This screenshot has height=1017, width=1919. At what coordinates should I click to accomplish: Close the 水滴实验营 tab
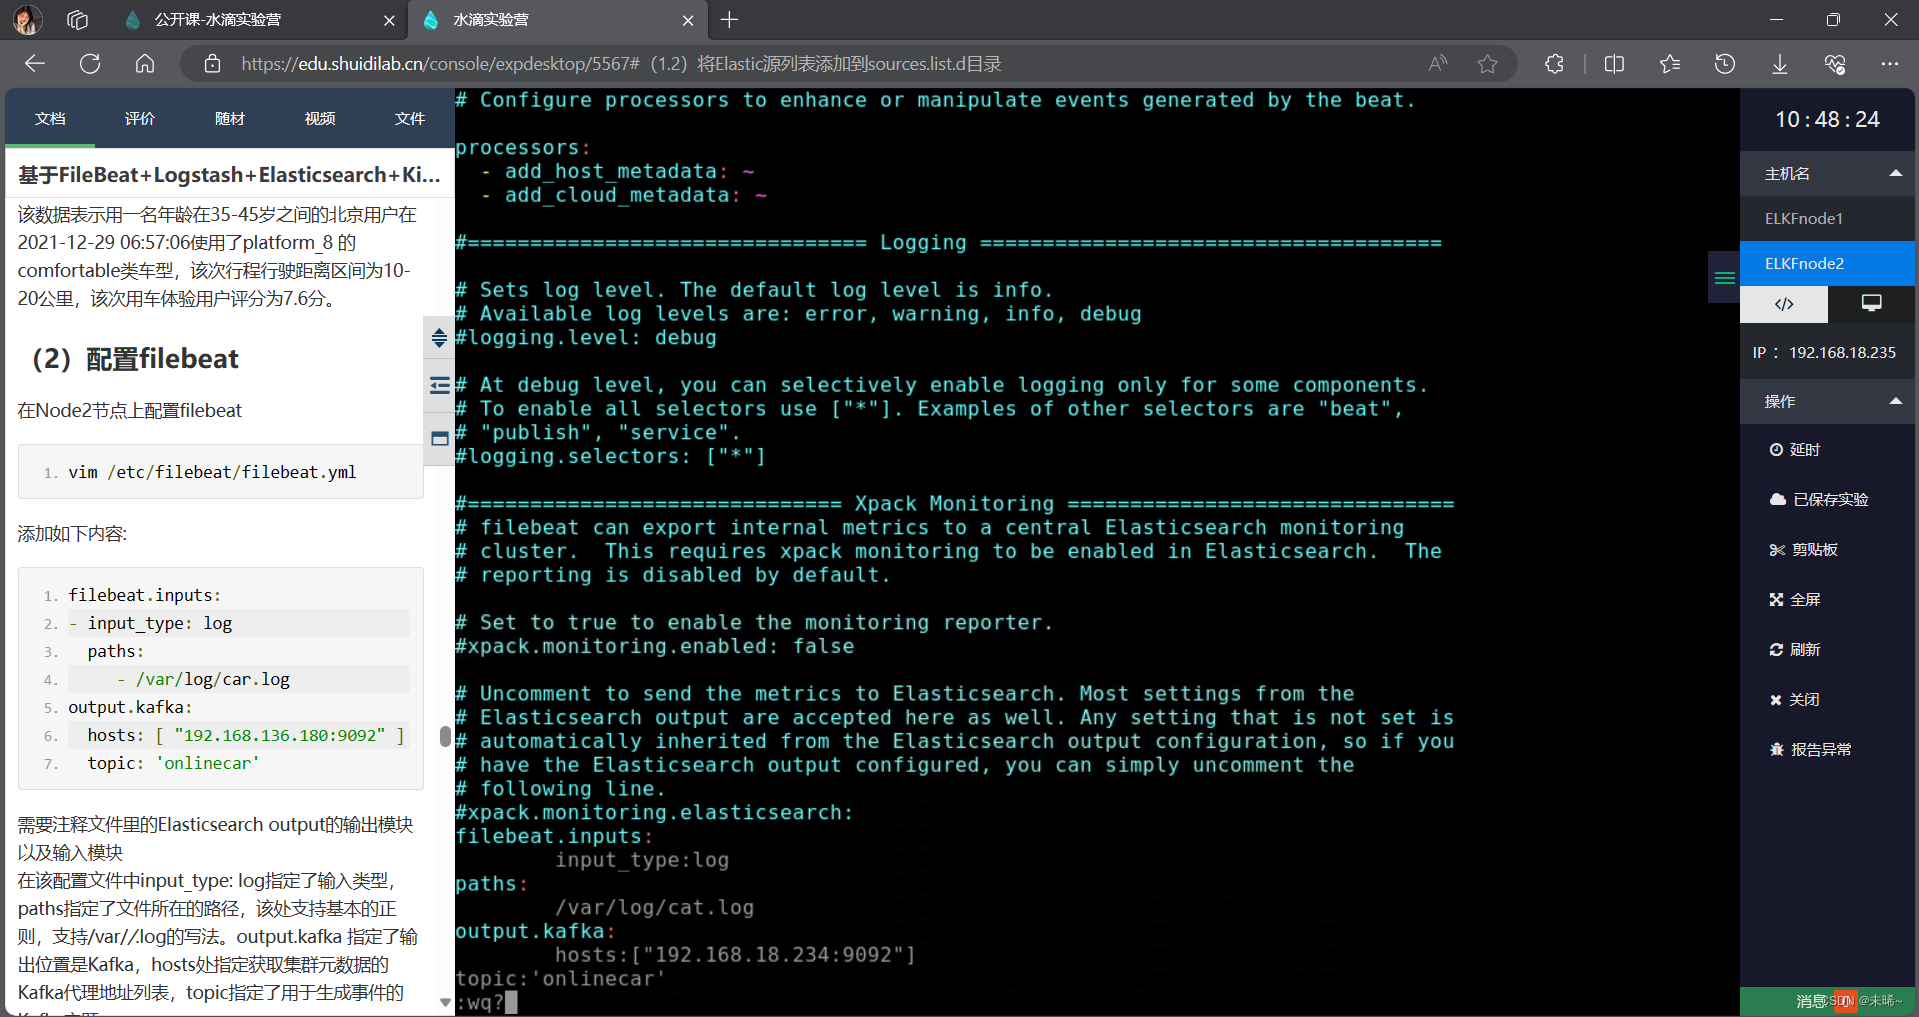(x=688, y=20)
